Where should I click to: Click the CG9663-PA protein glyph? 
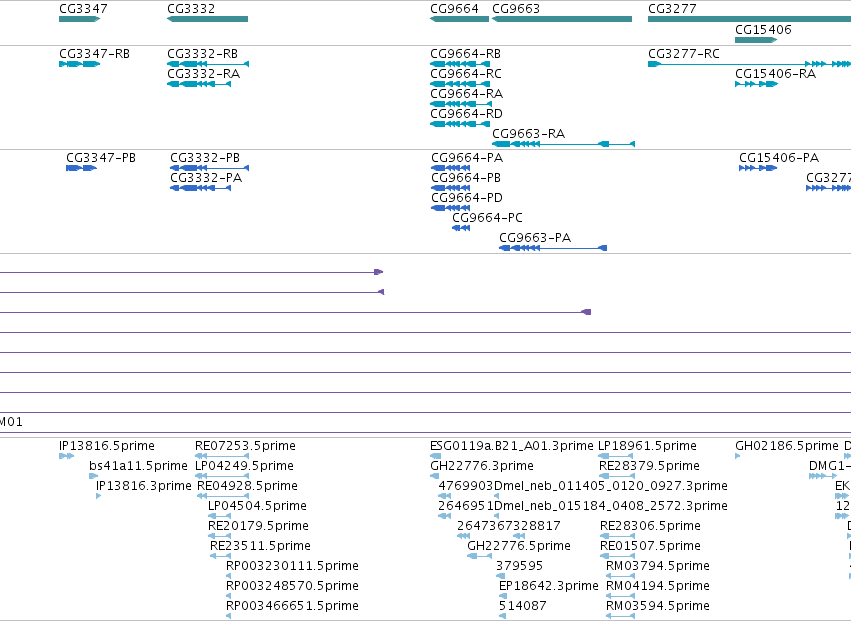pos(553,248)
